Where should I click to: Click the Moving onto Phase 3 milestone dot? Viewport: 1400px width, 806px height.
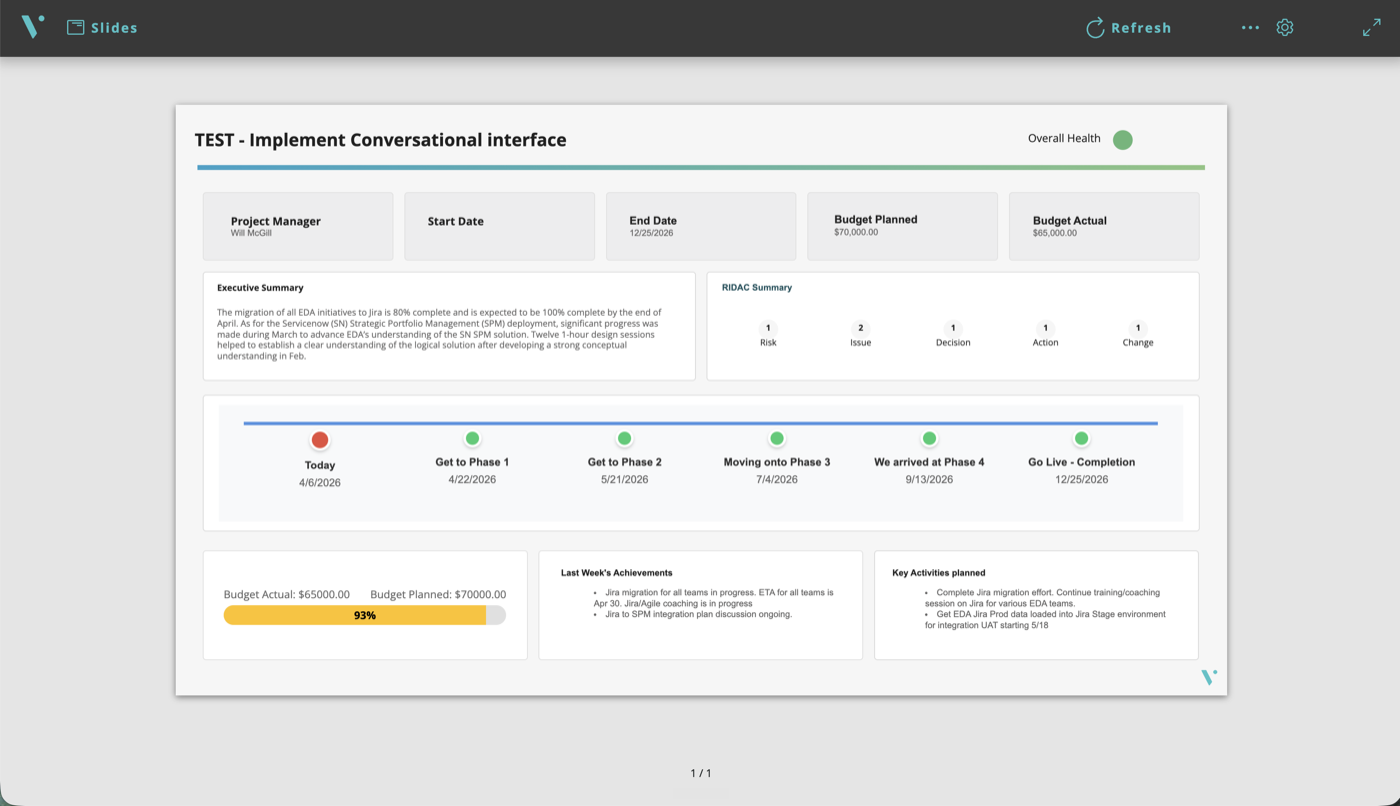(x=777, y=438)
